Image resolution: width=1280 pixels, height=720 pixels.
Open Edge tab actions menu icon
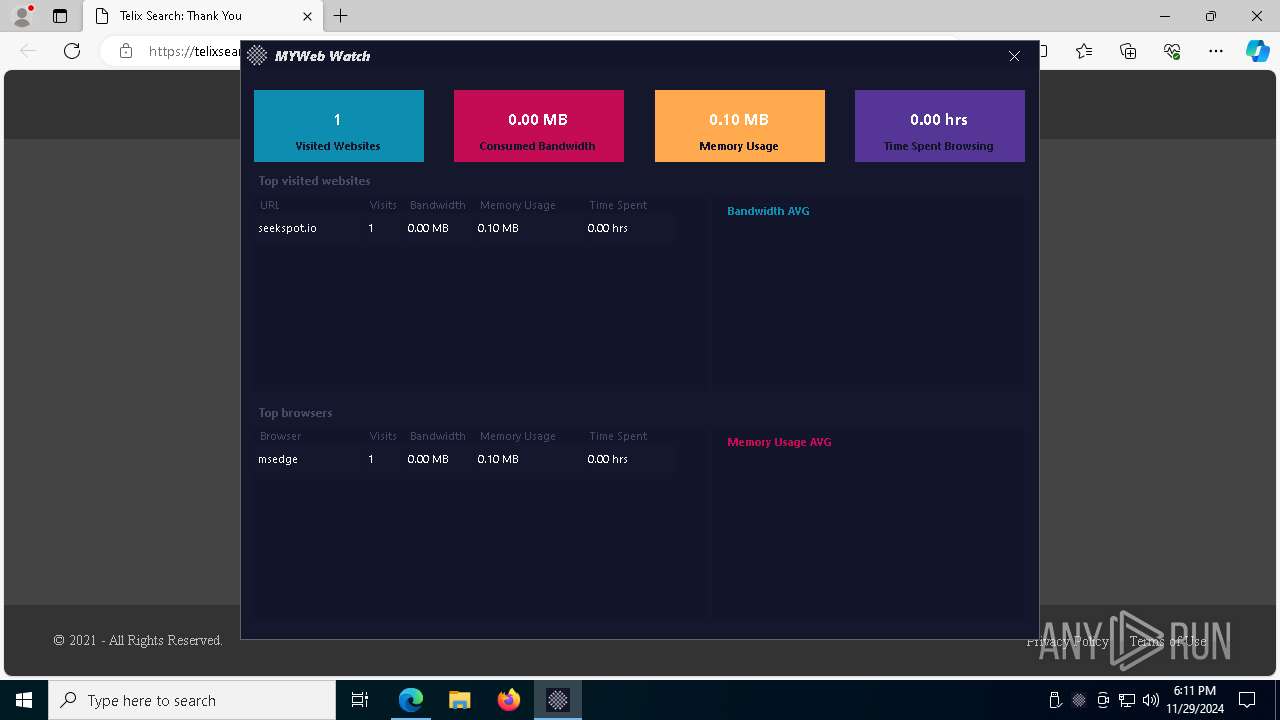coord(60,16)
